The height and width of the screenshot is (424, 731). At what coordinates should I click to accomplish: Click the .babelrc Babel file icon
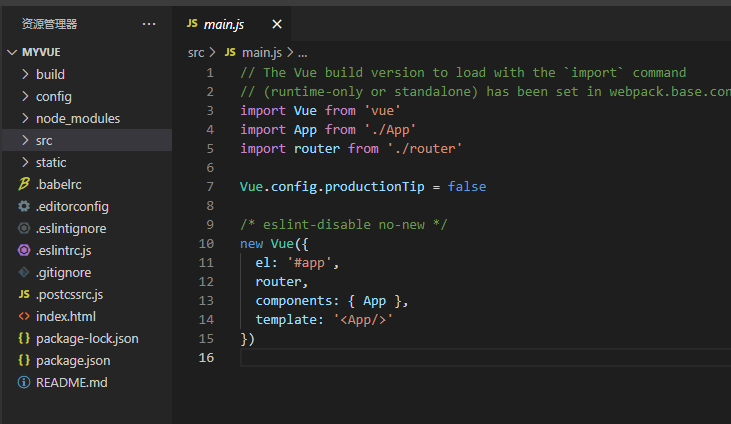24,184
